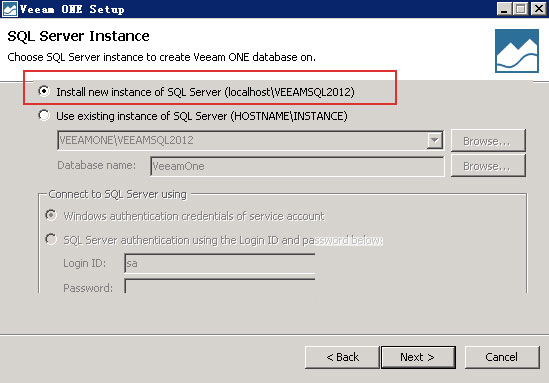The image size is (549, 383).
Task: Click into the Database name field
Action: pyautogui.click(x=297, y=166)
